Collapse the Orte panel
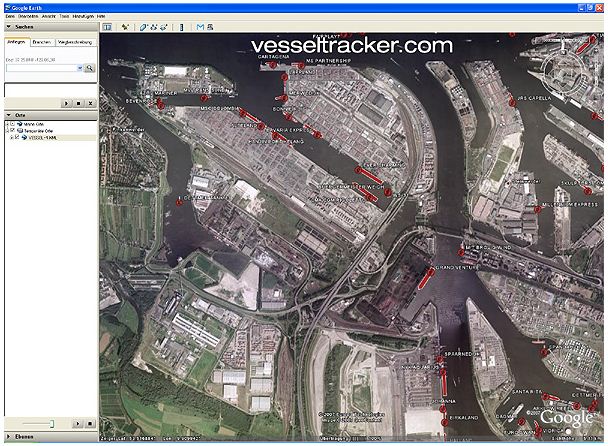608x446 pixels. pos(9,115)
